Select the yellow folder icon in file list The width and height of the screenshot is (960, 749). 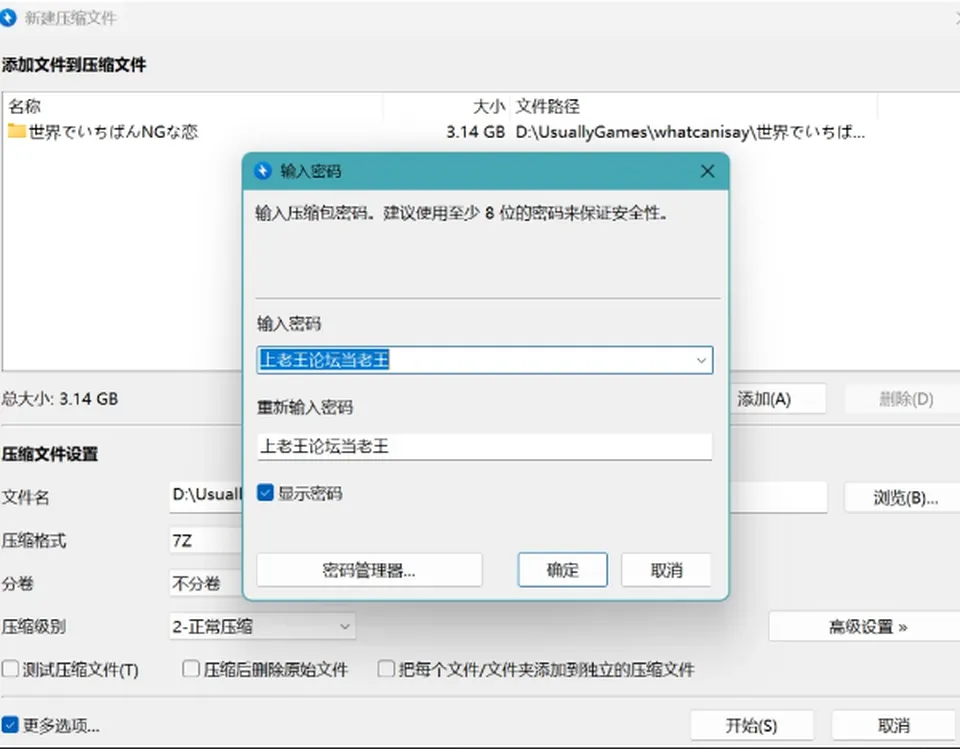[17, 131]
